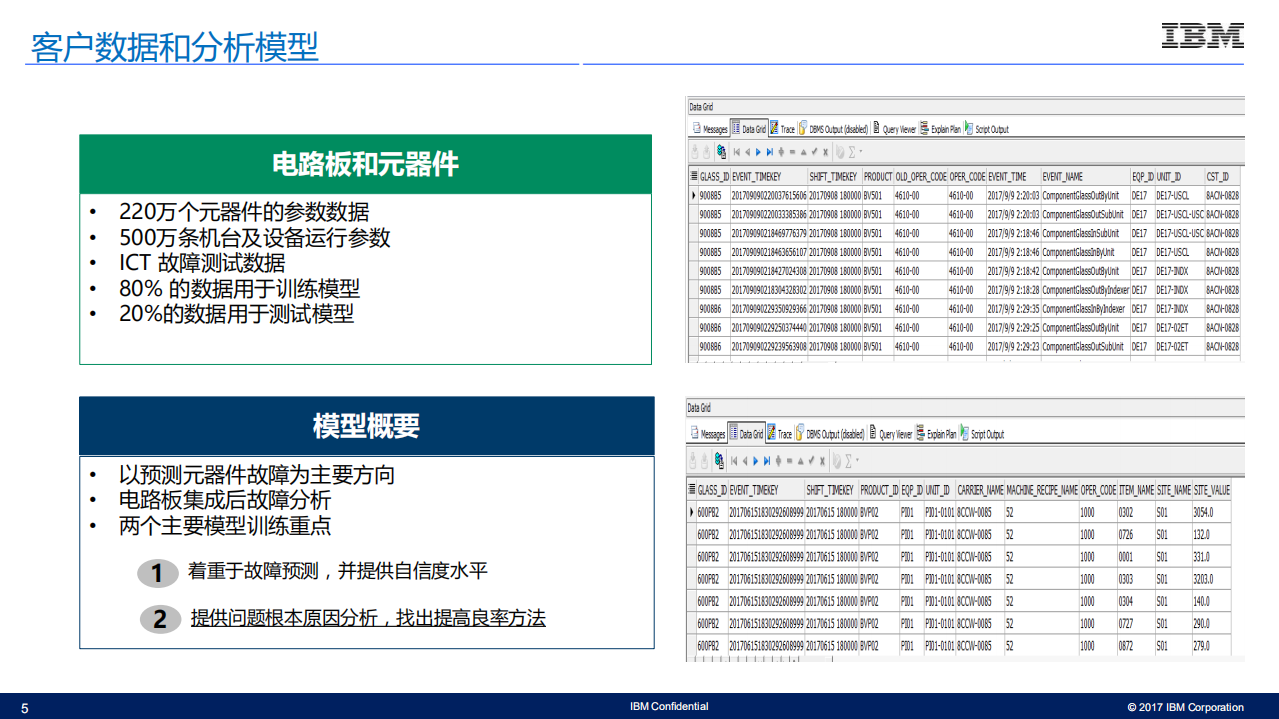Screen dimensions: 1279x719
Task: Jump to the Last record using toolbar icon
Action: (769, 152)
